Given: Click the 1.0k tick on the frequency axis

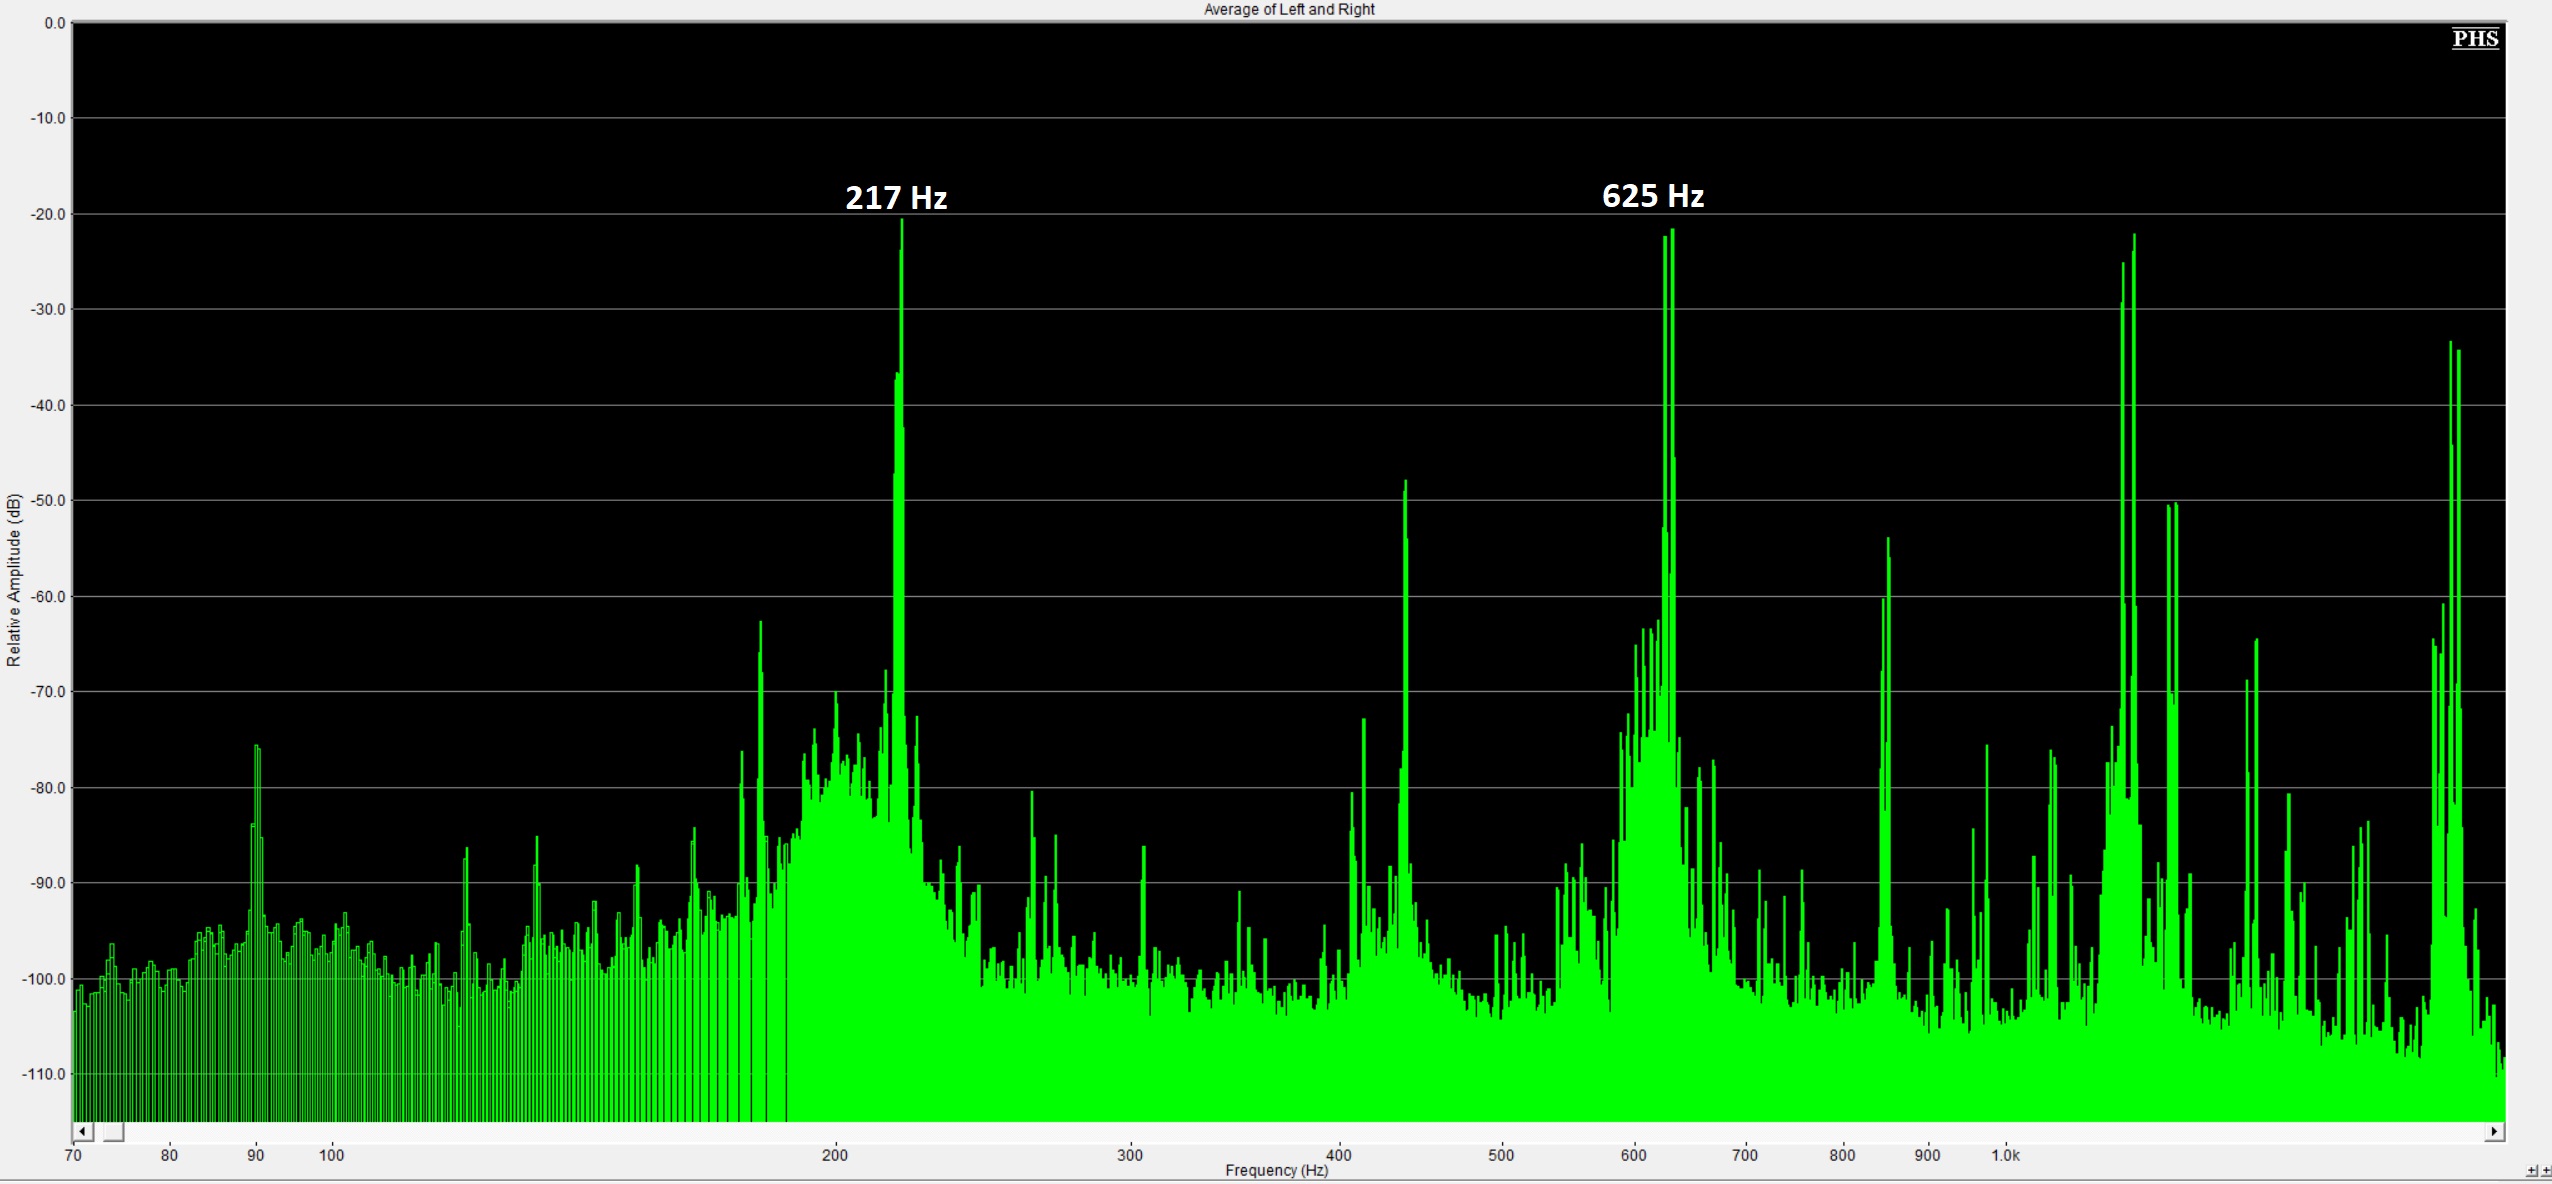Looking at the screenshot, I should 2005,1155.
